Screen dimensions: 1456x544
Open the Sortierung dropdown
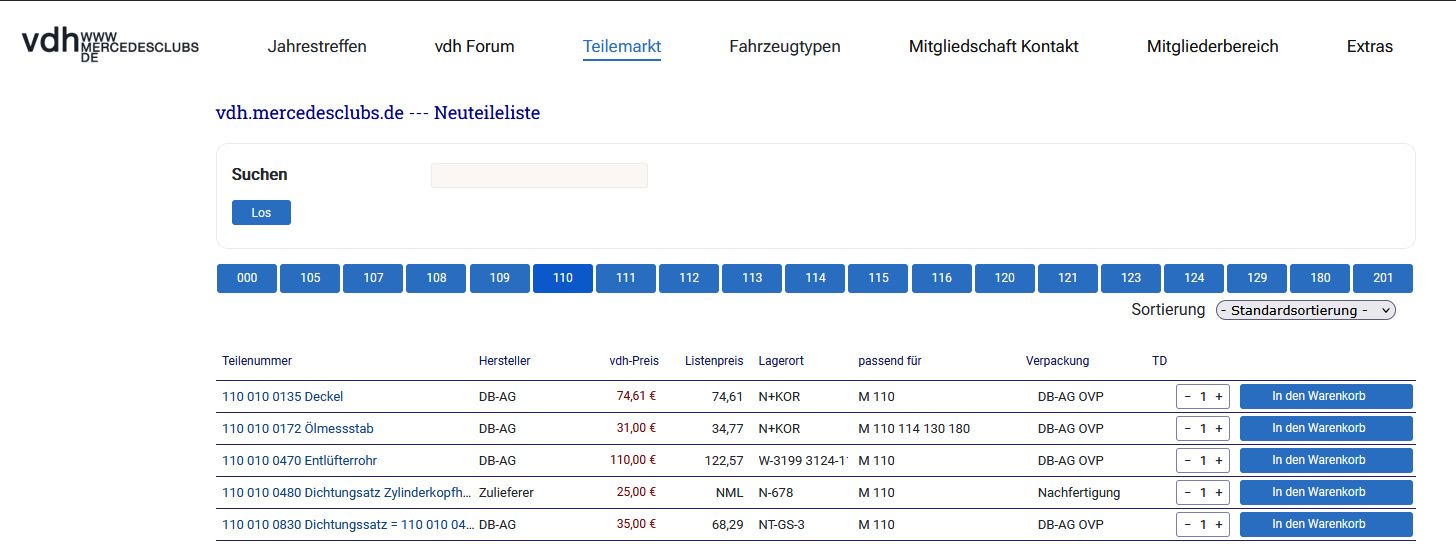coord(1305,311)
